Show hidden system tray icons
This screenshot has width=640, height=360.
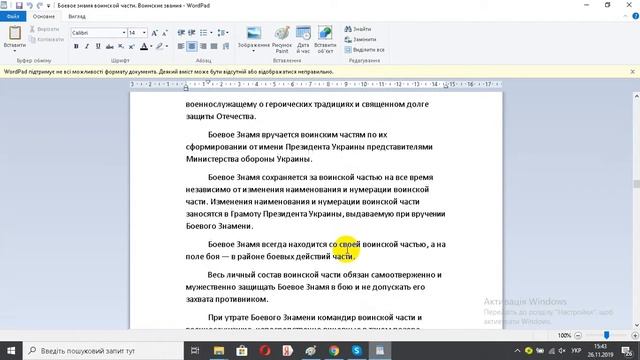517,351
